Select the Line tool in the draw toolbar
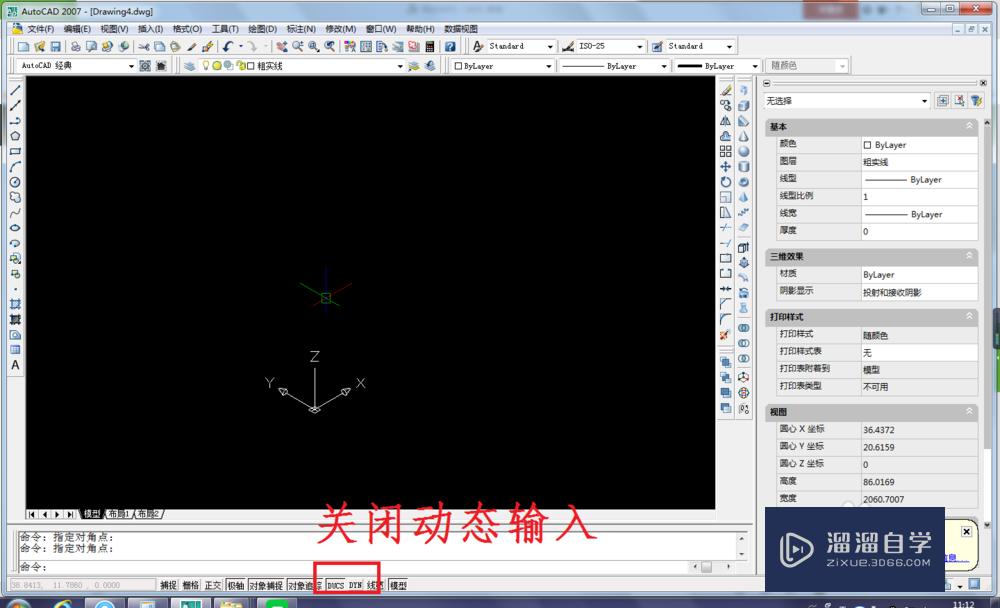 point(13,90)
